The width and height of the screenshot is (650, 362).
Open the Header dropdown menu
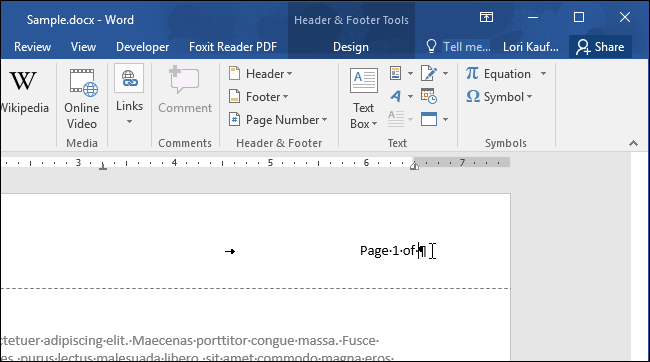click(261, 74)
